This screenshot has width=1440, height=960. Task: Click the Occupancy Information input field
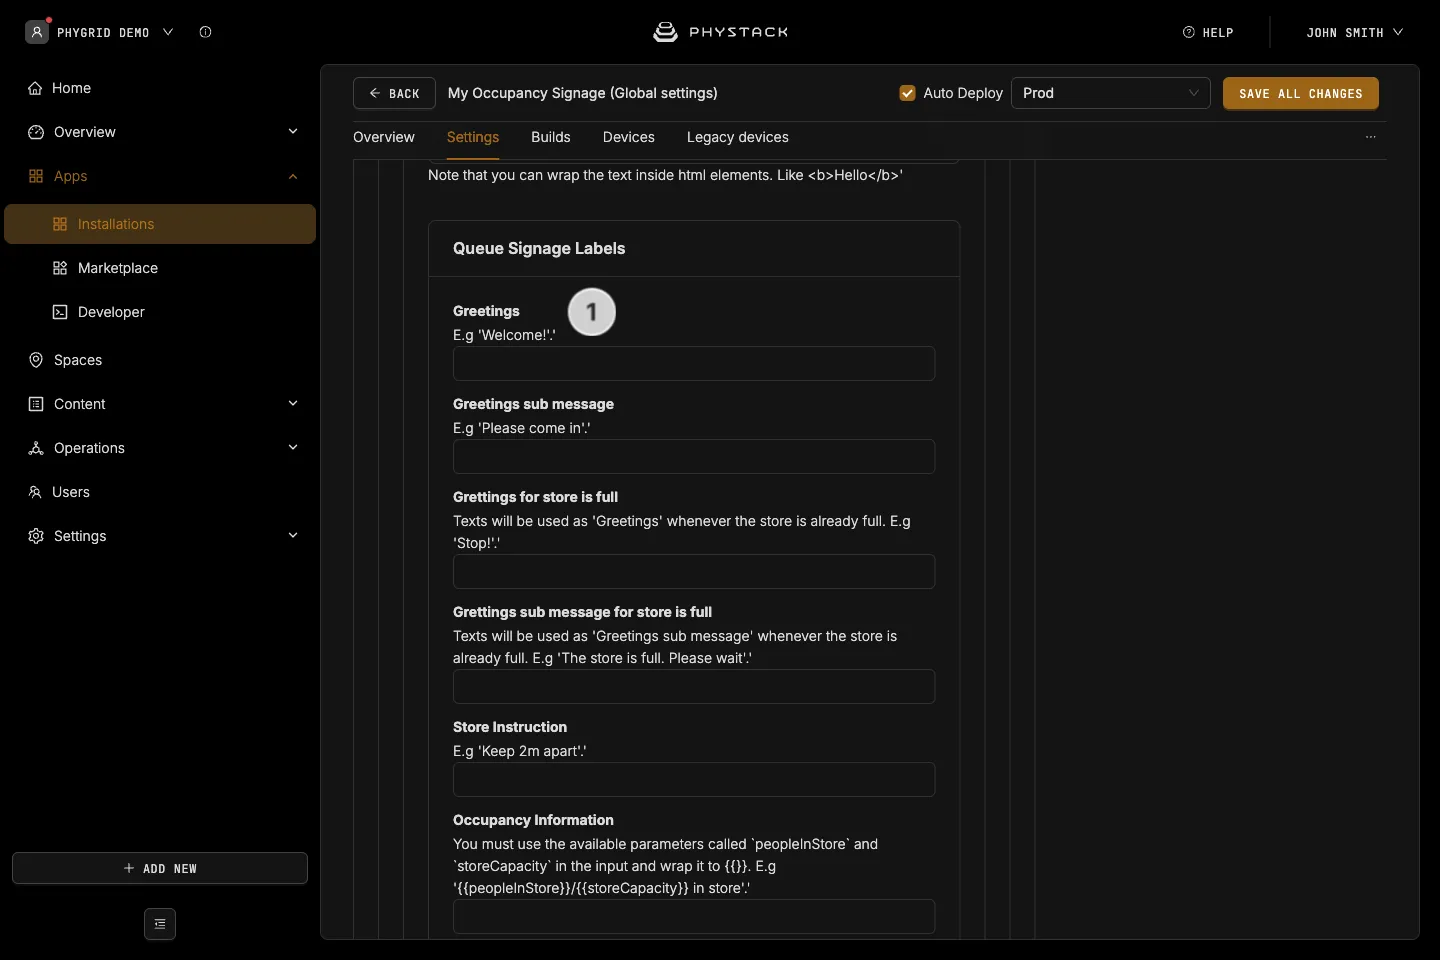694,917
